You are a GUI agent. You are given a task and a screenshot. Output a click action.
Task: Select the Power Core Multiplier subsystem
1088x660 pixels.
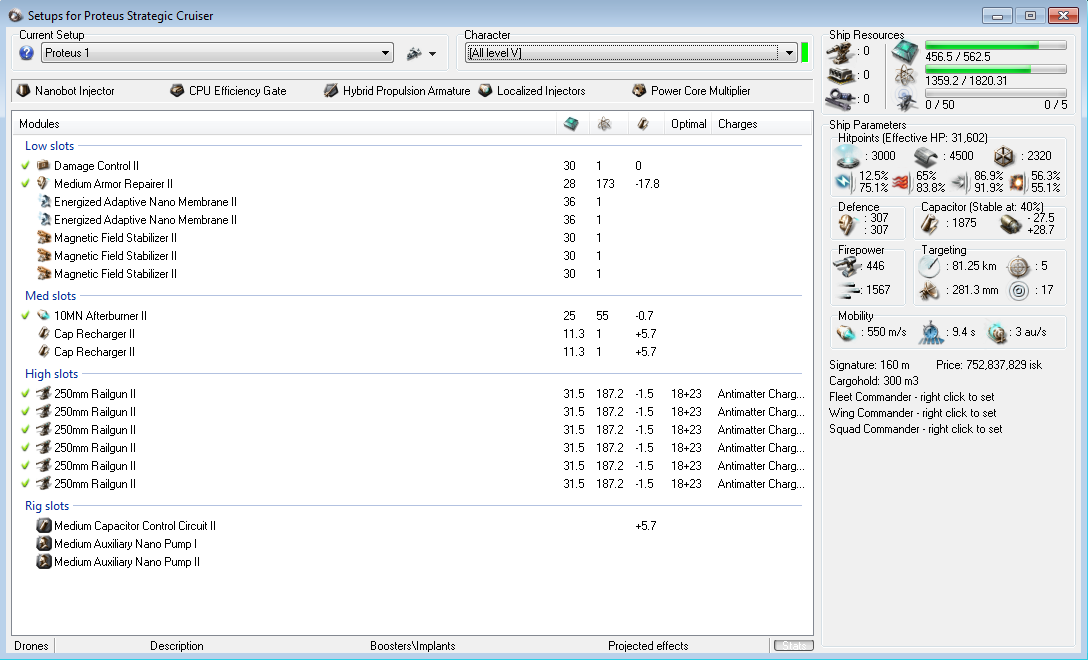tap(692, 91)
